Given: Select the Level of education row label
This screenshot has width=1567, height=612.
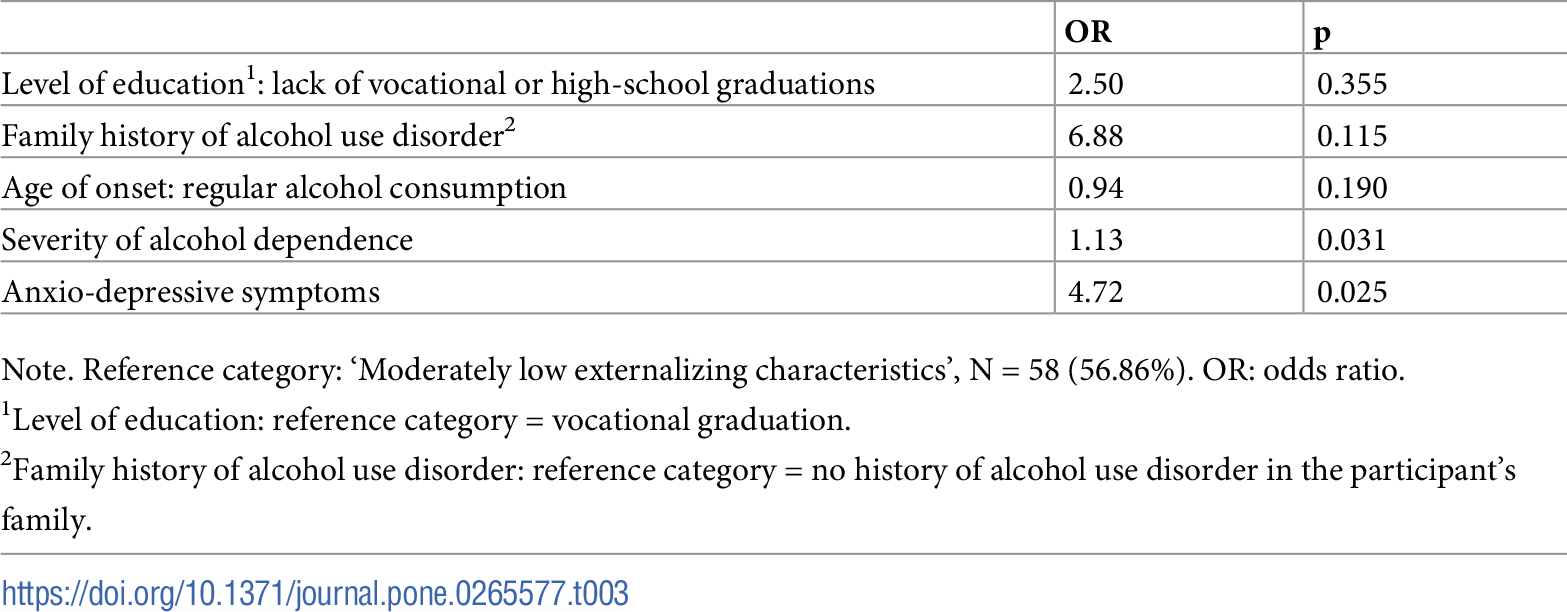Looking at the screenshot, I should tap(438, 84).
